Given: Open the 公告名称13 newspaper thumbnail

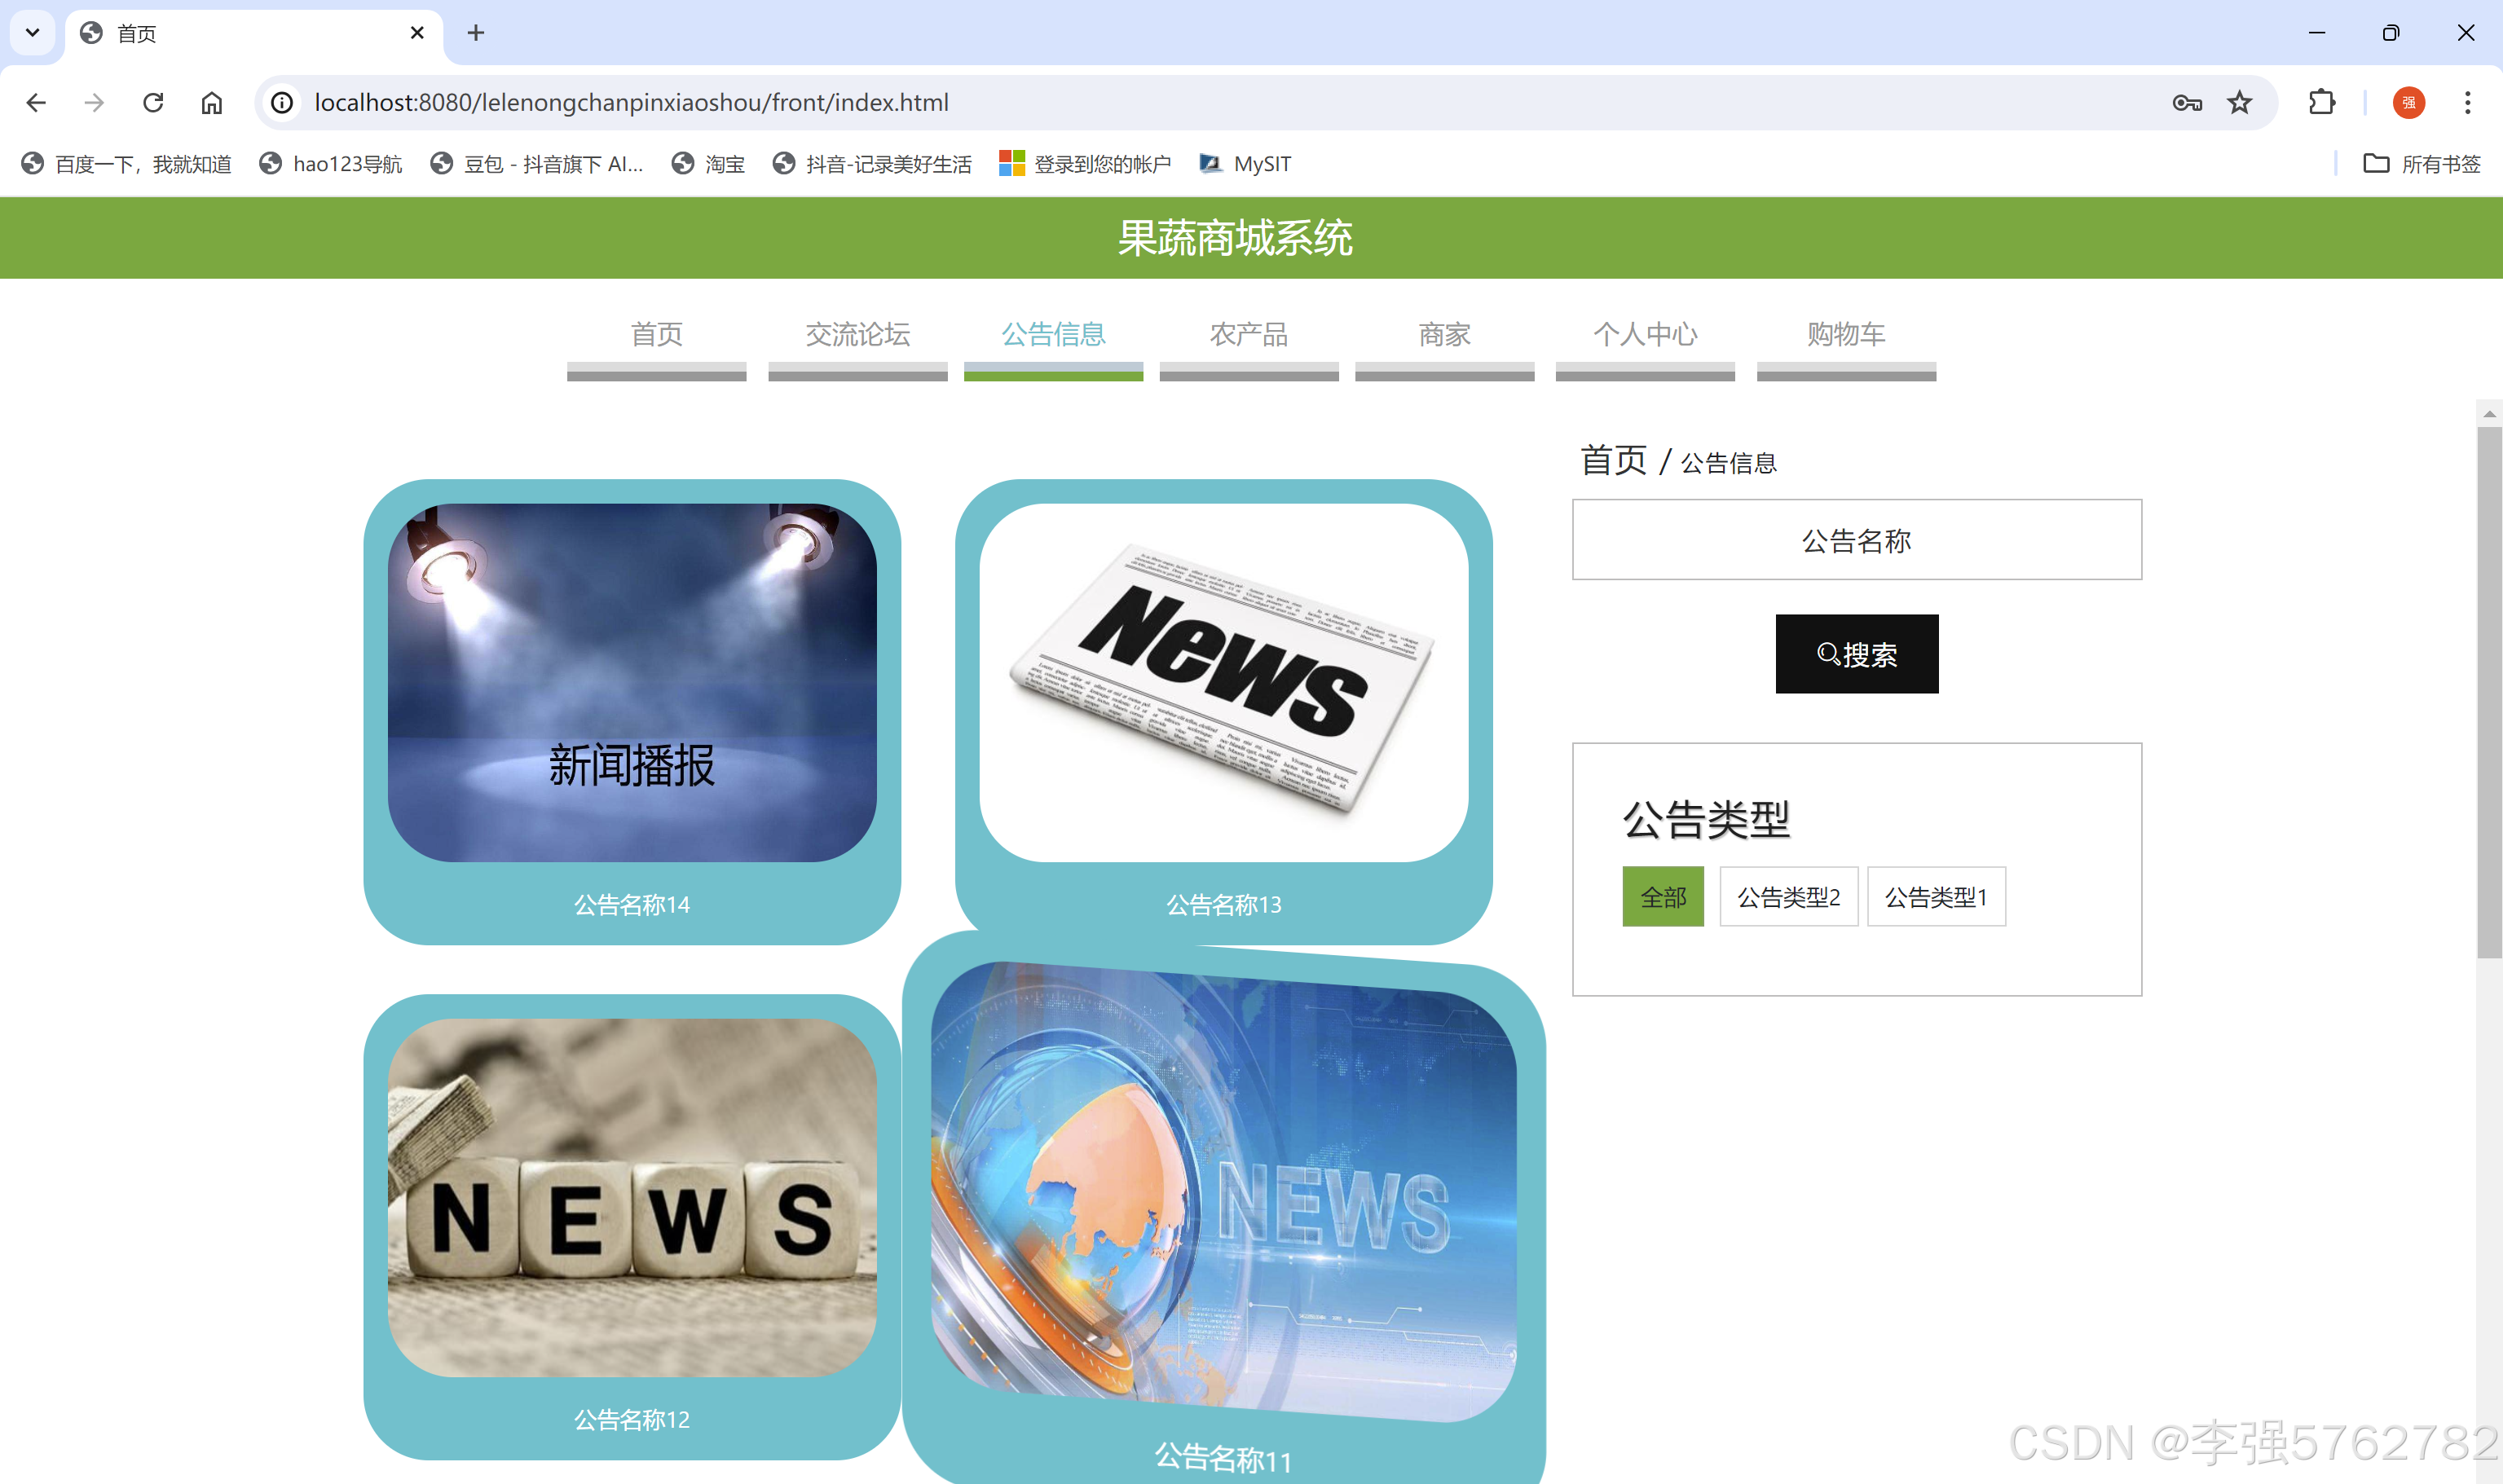Looking at the screenshot, I should (1223, 682).
